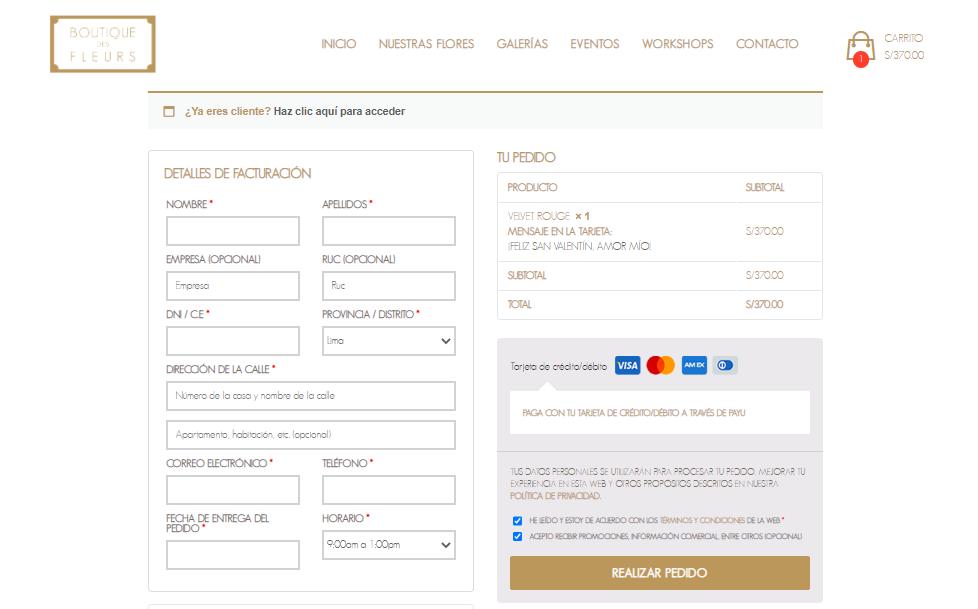
Task: Open the Política de Privacidad link
Action: pyautogui.click(x=555, y=496)
